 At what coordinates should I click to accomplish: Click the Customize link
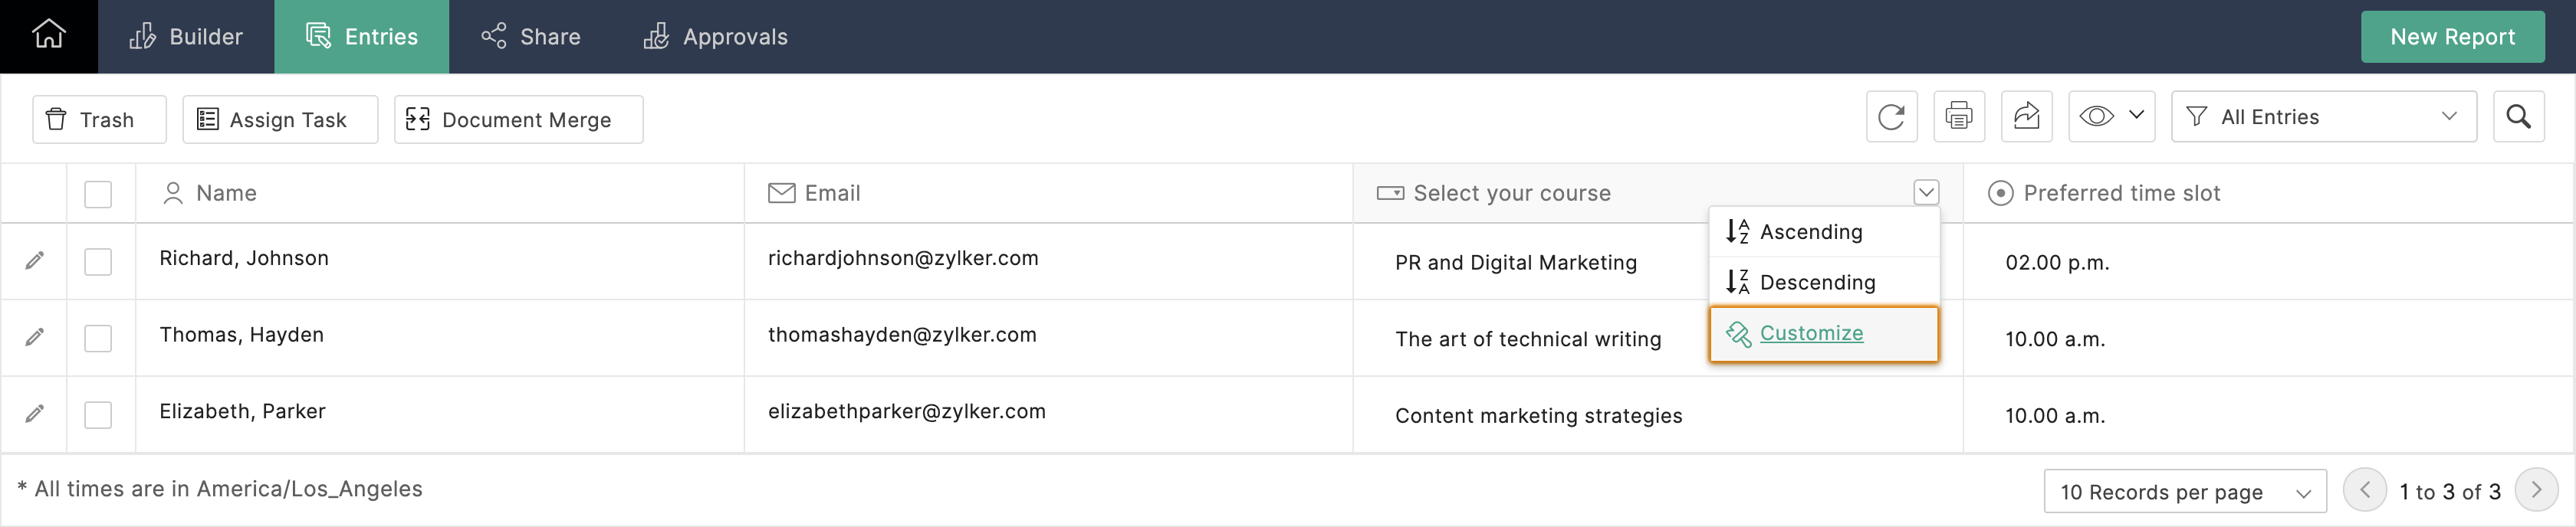click(1810, 333)
